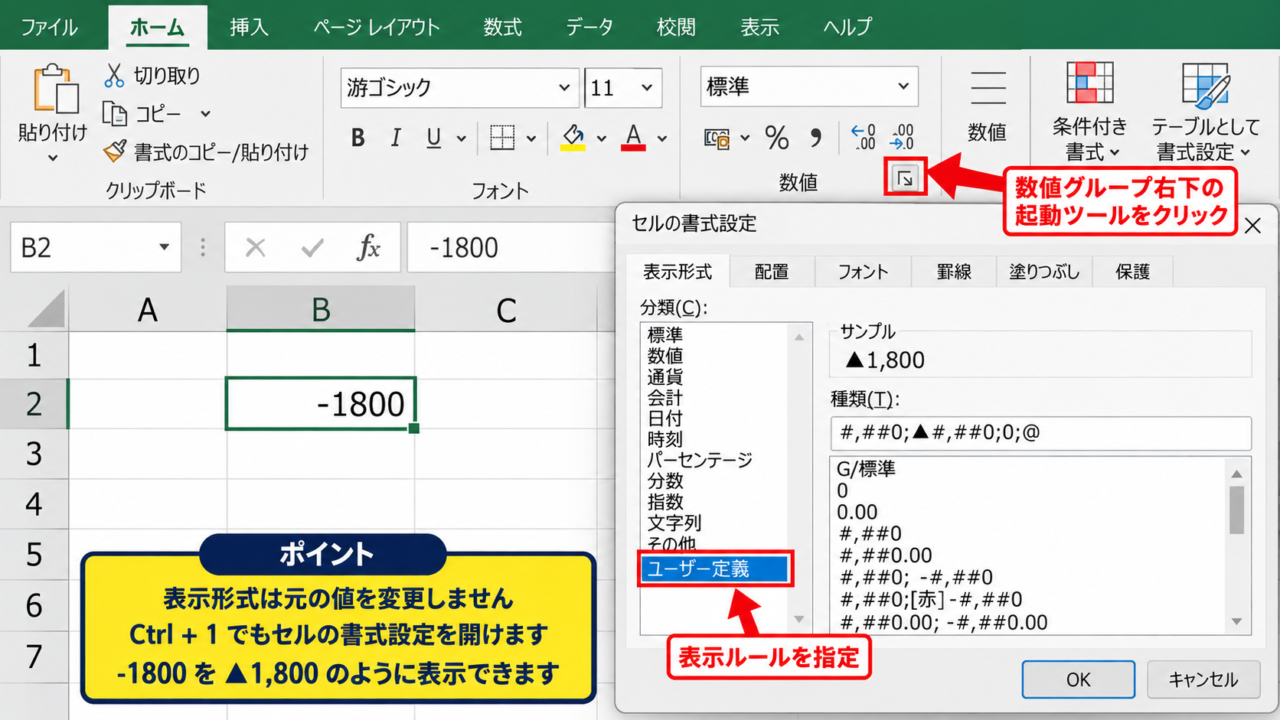Select the 配置 tab in the dialog
Screen dimensions: 1280x720
click(x=772, y=271)
